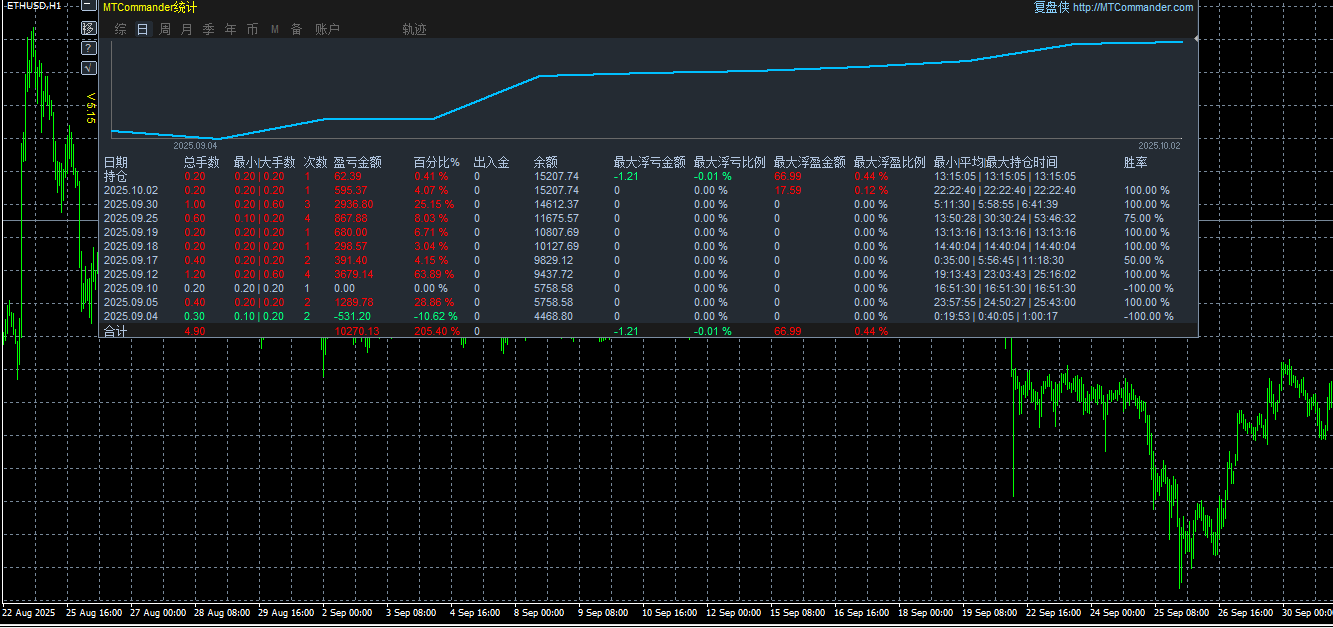
Task: Select the 2025.09.12 row date
Action: coord(131,274)
